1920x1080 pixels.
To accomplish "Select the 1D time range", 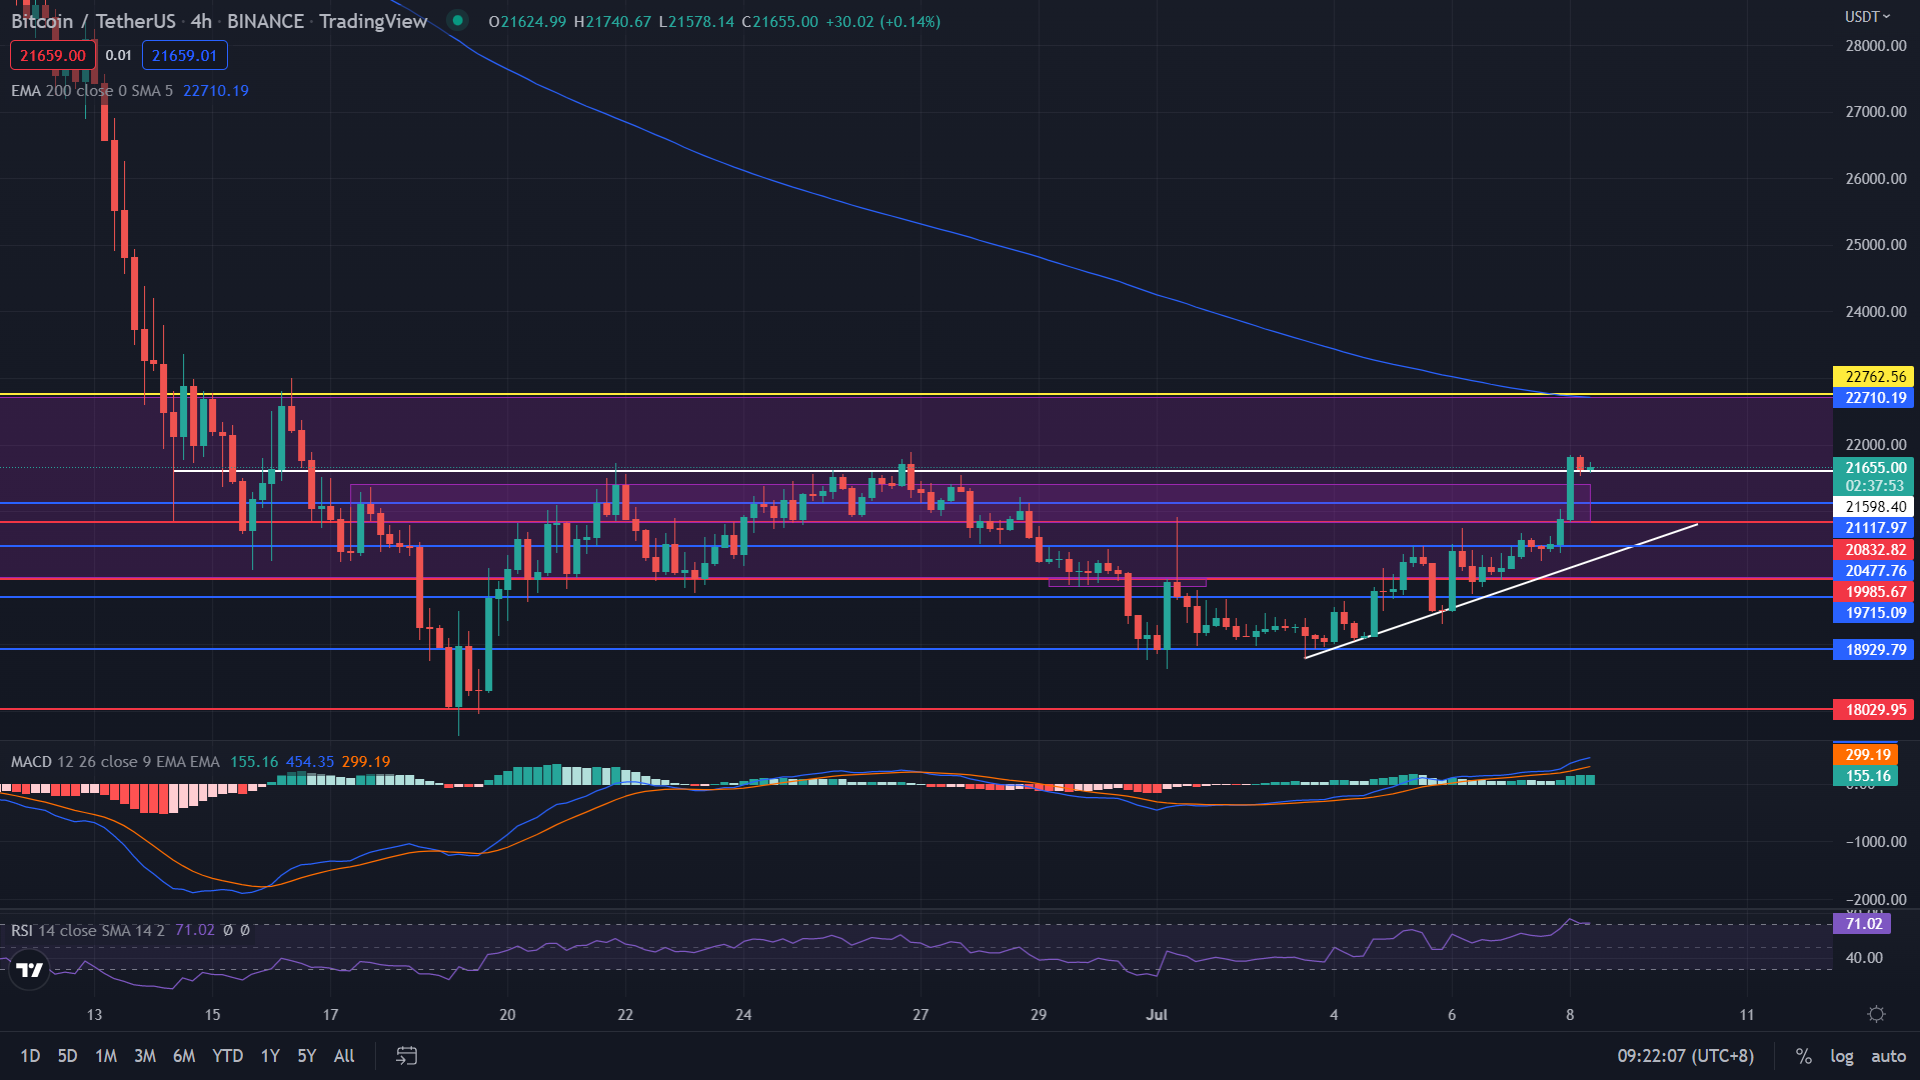I will point(30,1055).
